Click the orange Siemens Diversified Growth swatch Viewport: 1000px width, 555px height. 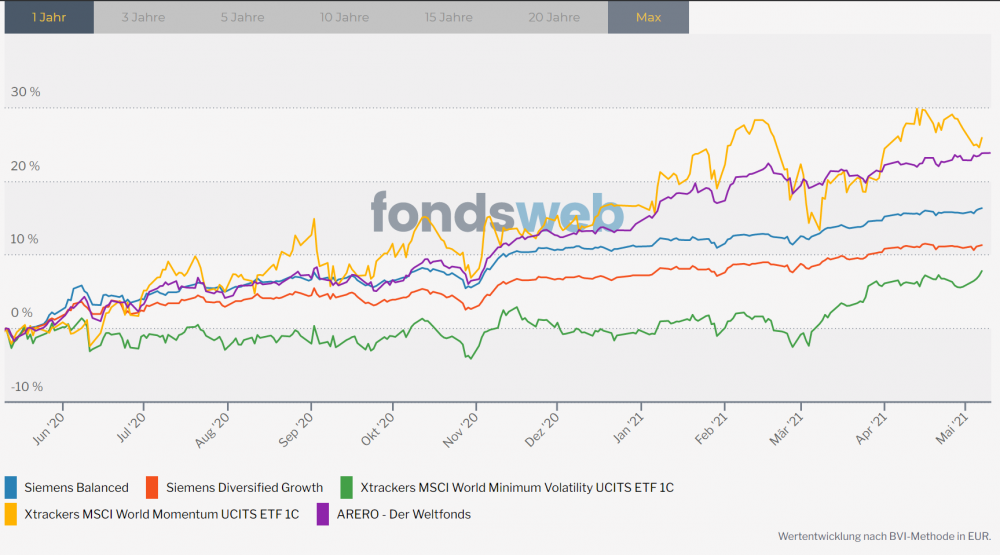pyautogui.click(x=152, y=488)
